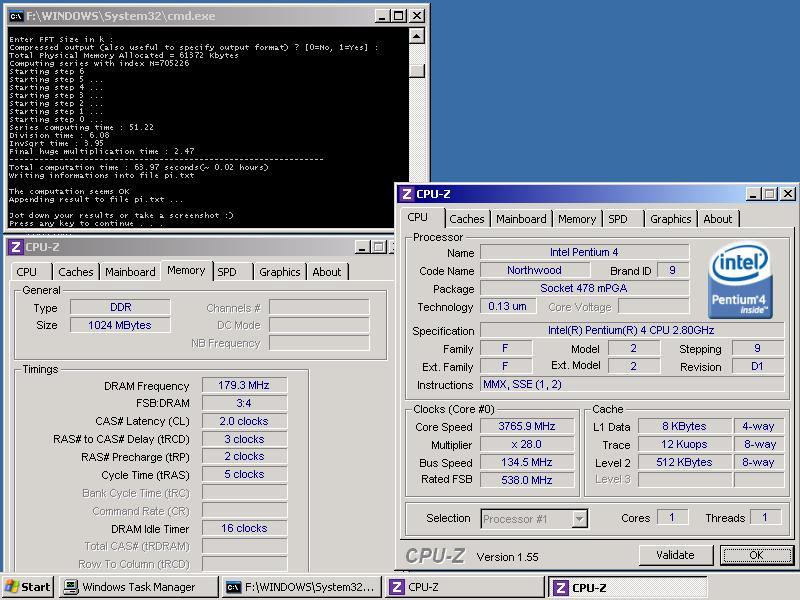Viewport: 800px width, 600px height.
Task: Click the Core Speed value 3765.9 MHz
Action: 527,426
